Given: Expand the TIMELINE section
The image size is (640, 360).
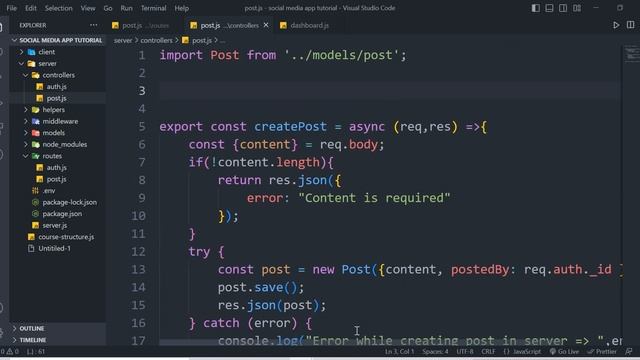Looking at the screenshot, I should [57, 340].
